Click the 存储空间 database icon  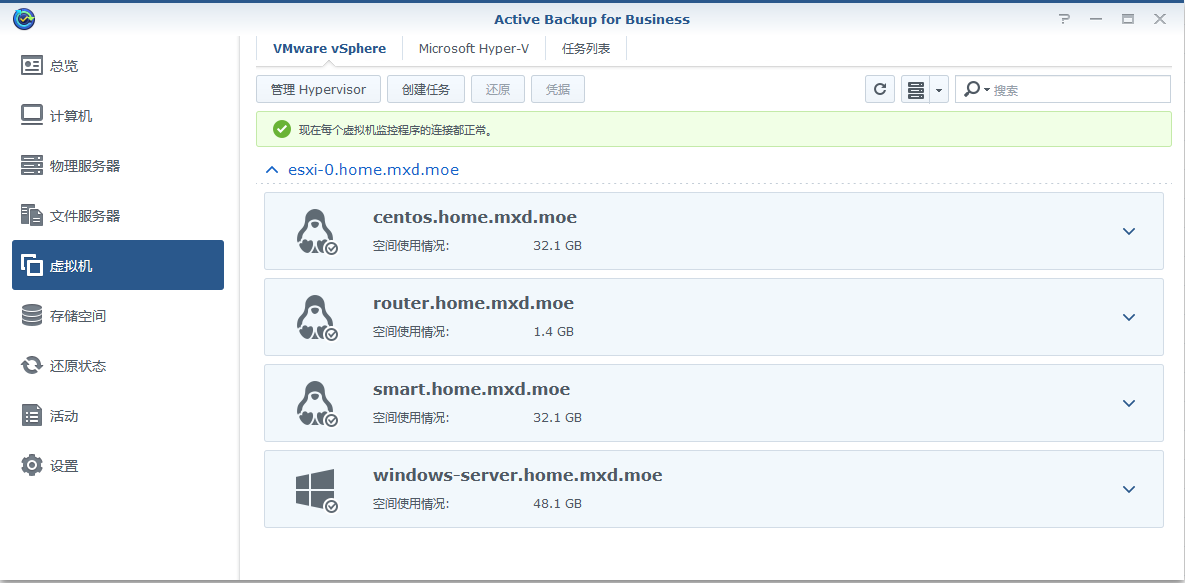pyautogui.click(x=31, y=315)
